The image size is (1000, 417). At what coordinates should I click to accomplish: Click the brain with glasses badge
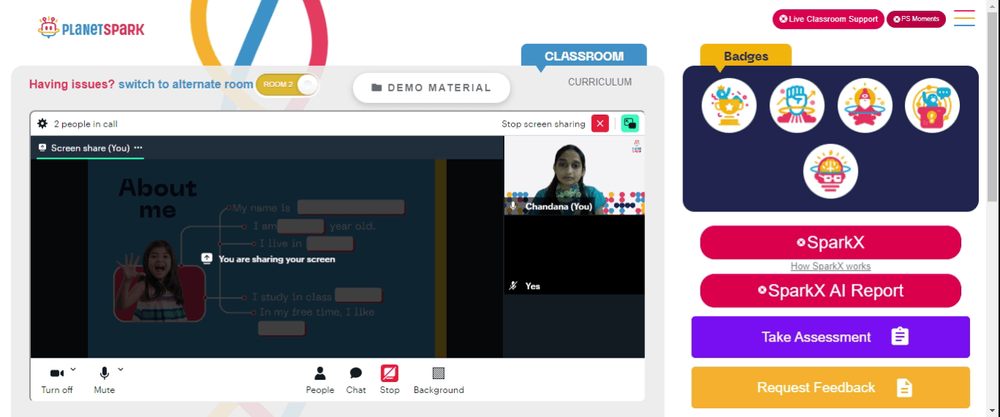pyautogui.click(x=830, y=171)
